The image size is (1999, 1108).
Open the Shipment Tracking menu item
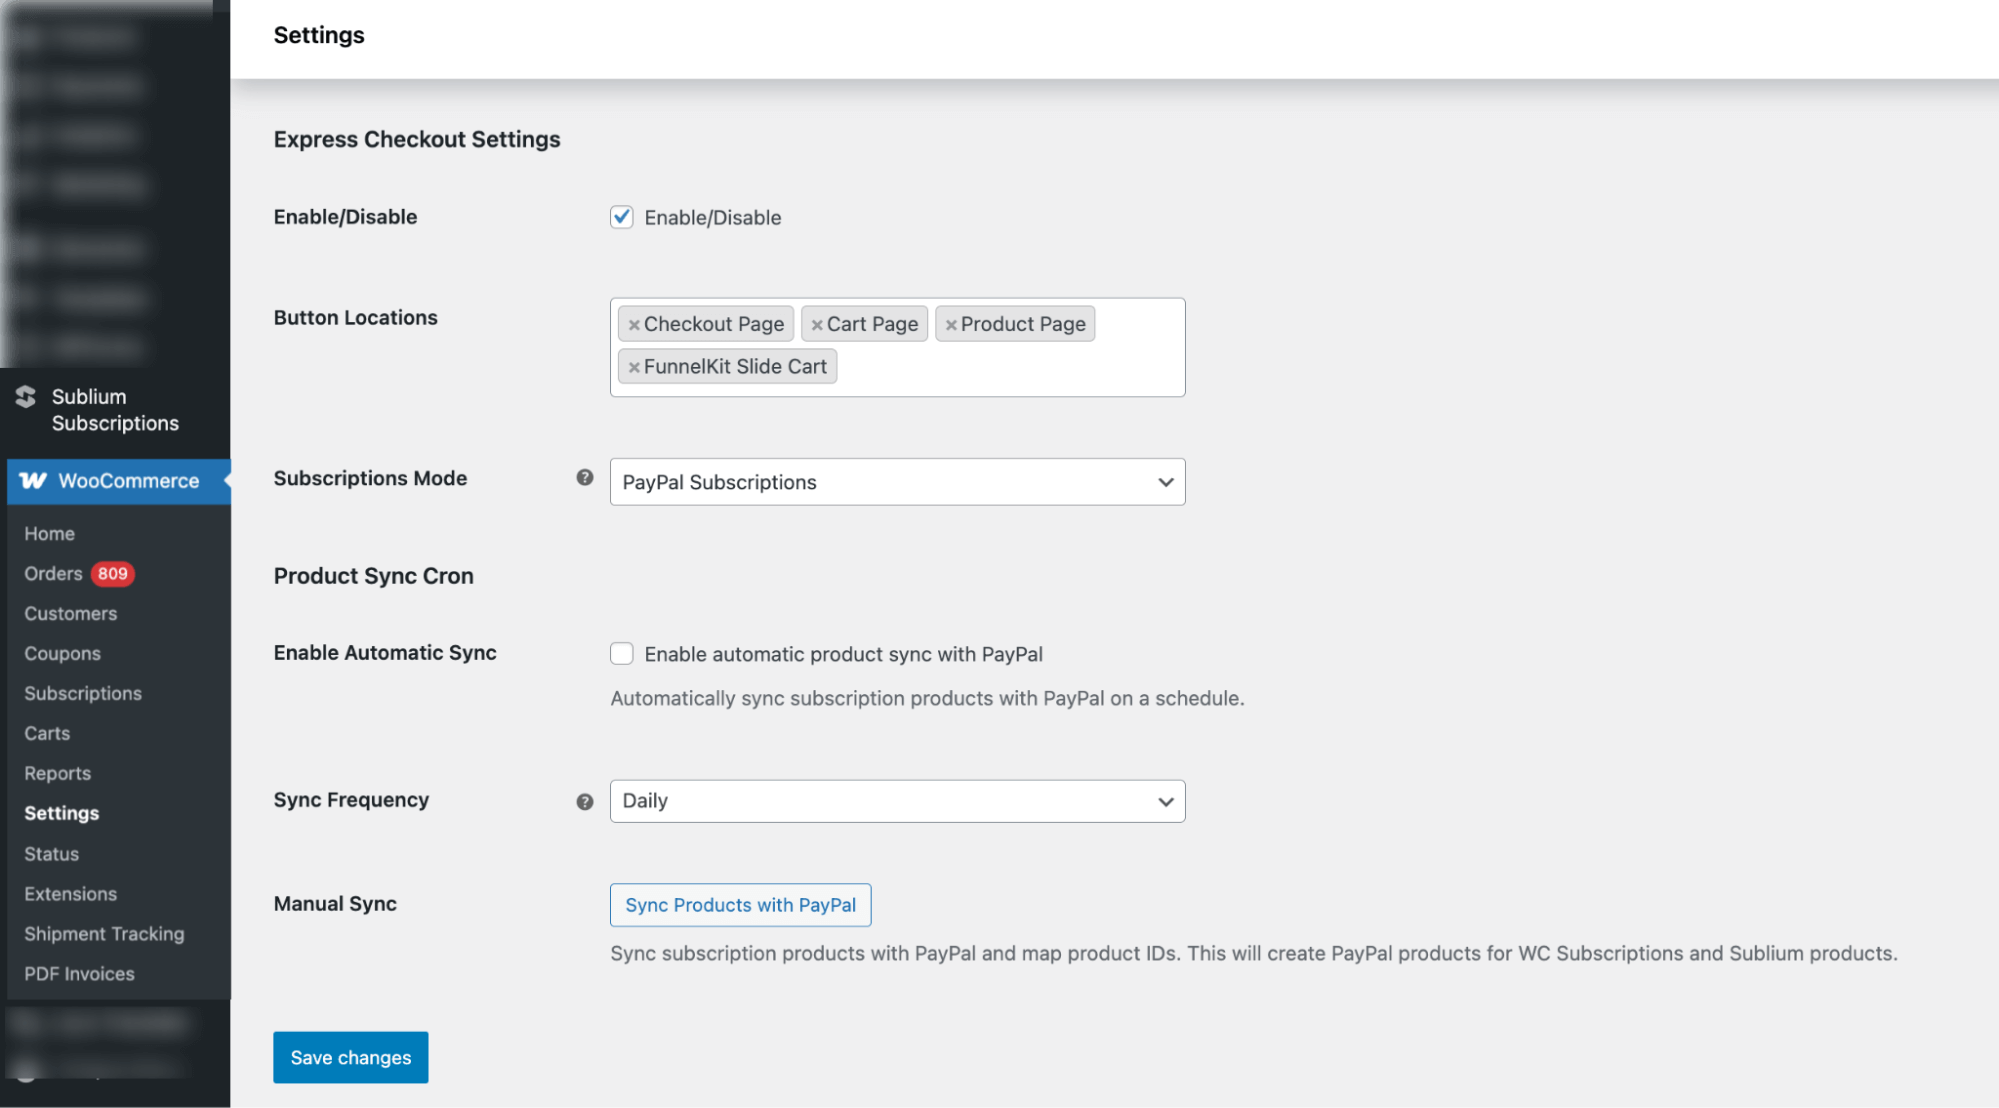coord(103,933)
